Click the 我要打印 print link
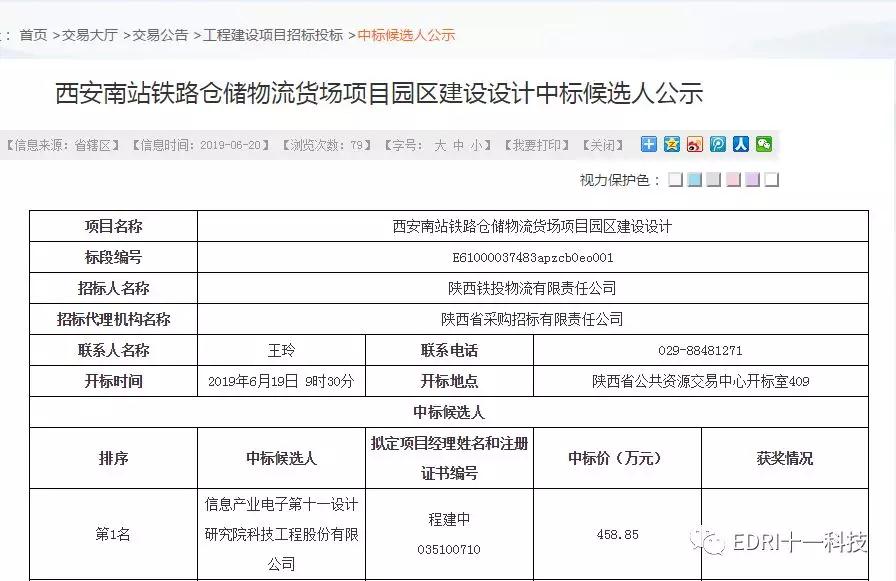The width and height of the screenshot is (896, 581). (537, 145)
